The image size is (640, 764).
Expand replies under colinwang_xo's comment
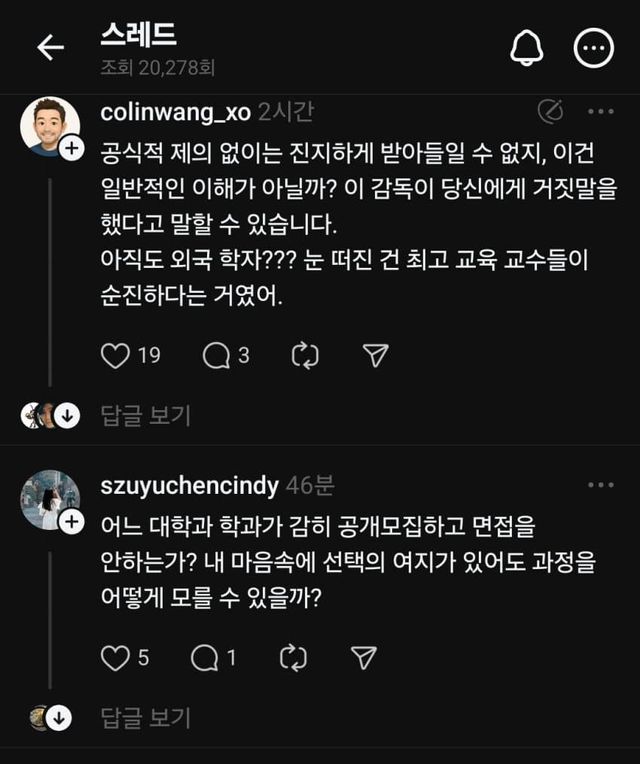tap(145, 415)
